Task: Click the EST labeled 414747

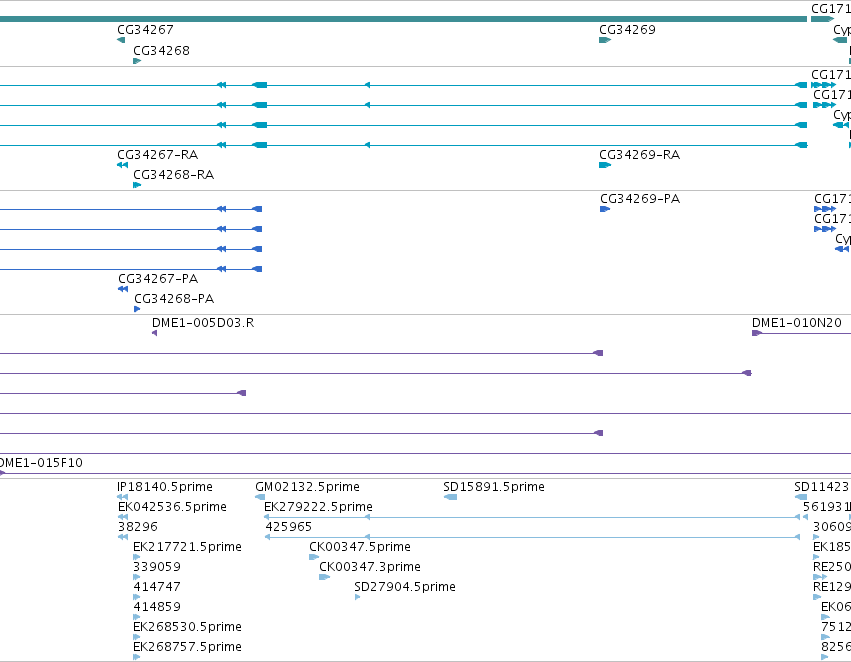Action: (x=157, y=587)
